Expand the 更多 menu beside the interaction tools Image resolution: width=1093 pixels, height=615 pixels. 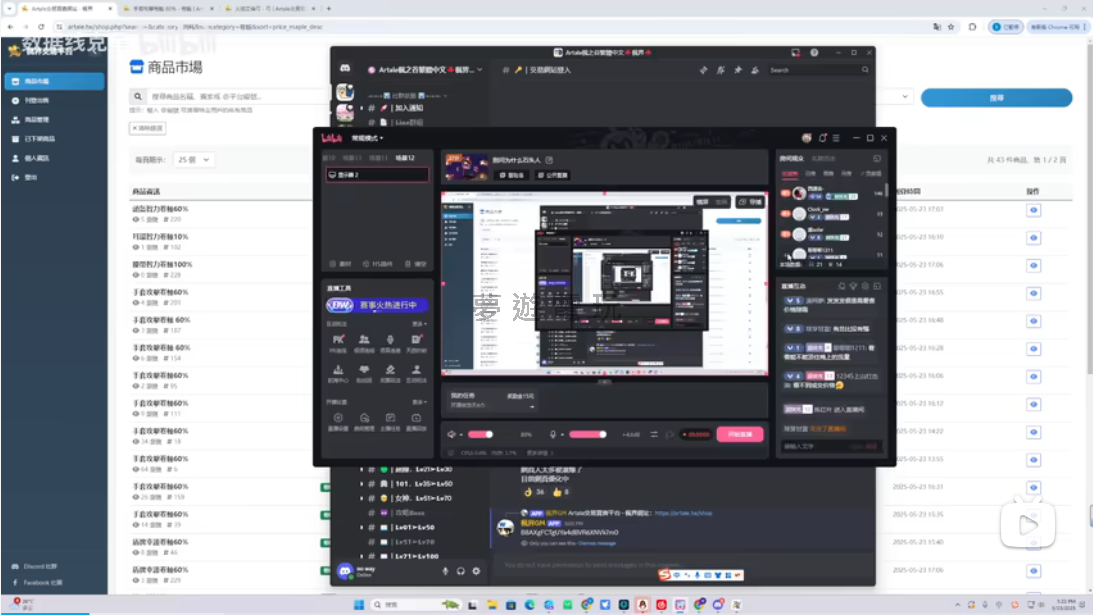click(420, 324)
